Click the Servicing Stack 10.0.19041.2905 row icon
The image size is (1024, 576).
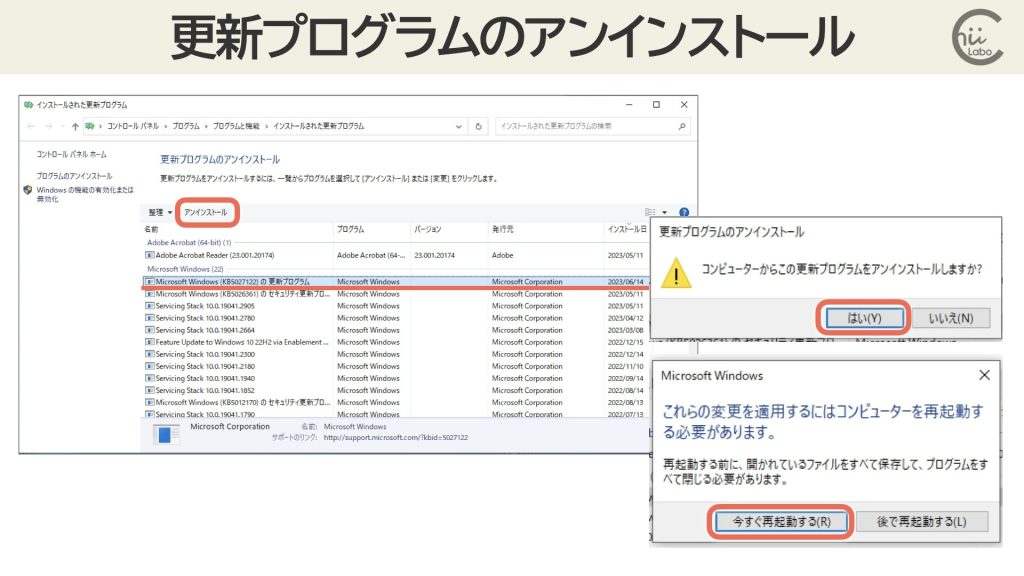tap(150, 306)
